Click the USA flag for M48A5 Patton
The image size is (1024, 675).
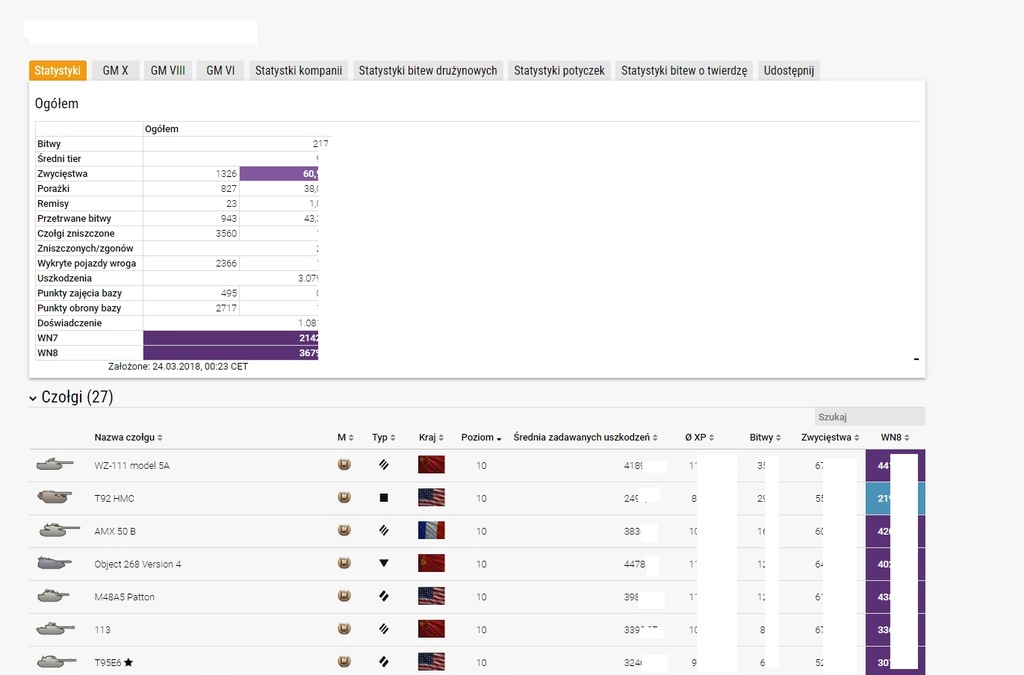(x=431, y=596)
